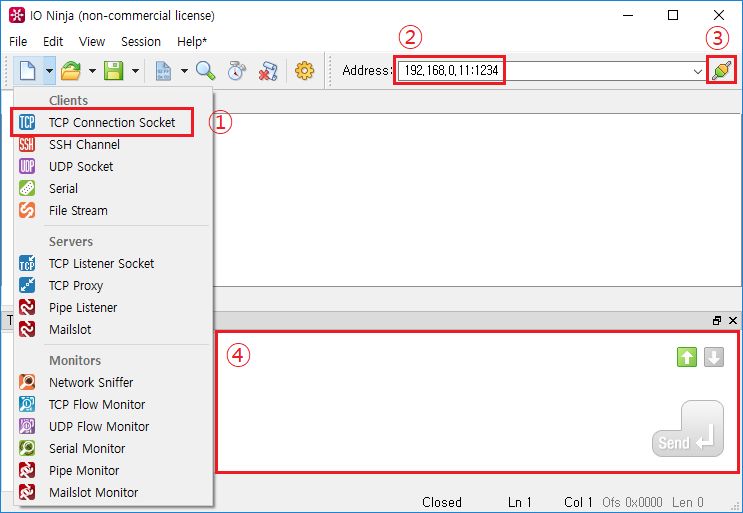
Task: Click the purple UDP icon
Action: click(x=27, y=166)
